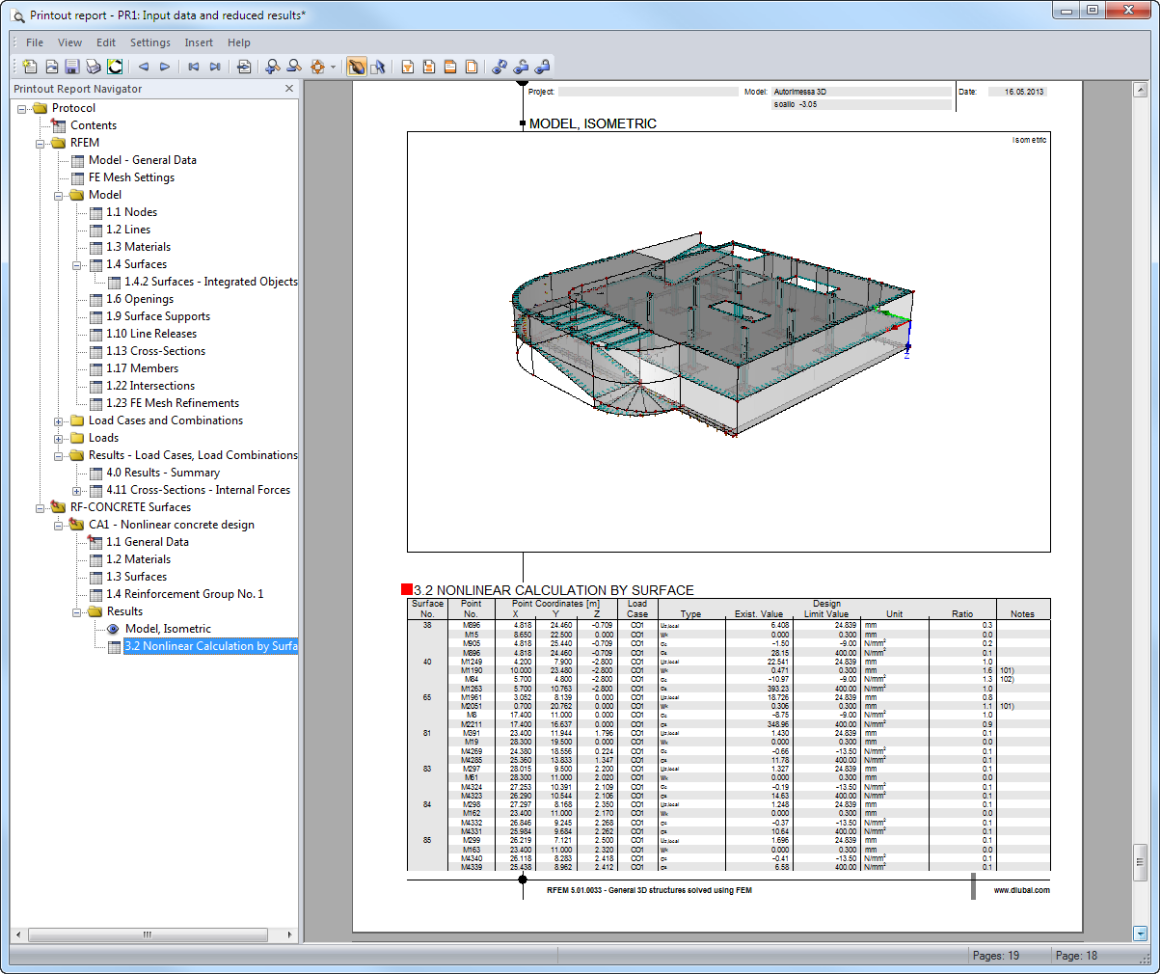This screenshot has width=1160, height=974.
Task: Expand the Load Cases and Combinations folder
Action: point(59,421)
